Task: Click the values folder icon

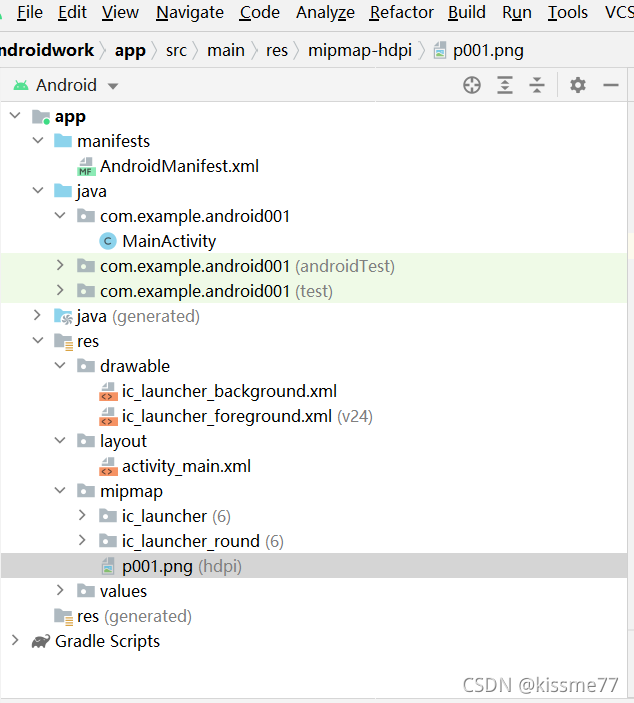Action: pyautogui.click(x=86, y=591)
